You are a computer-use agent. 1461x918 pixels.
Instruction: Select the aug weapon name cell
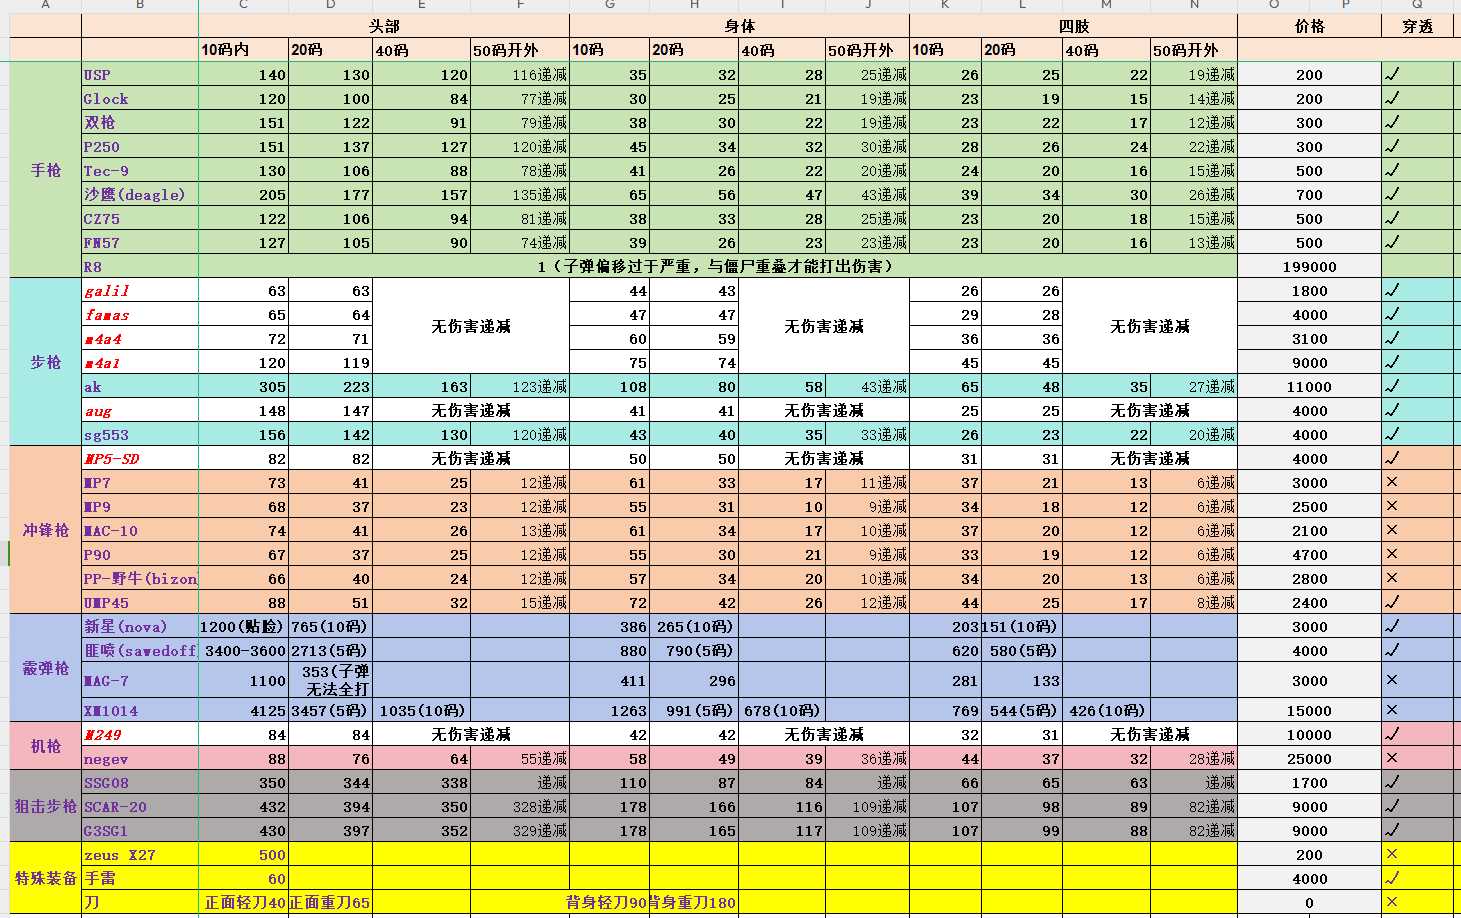tap(140, 410)
